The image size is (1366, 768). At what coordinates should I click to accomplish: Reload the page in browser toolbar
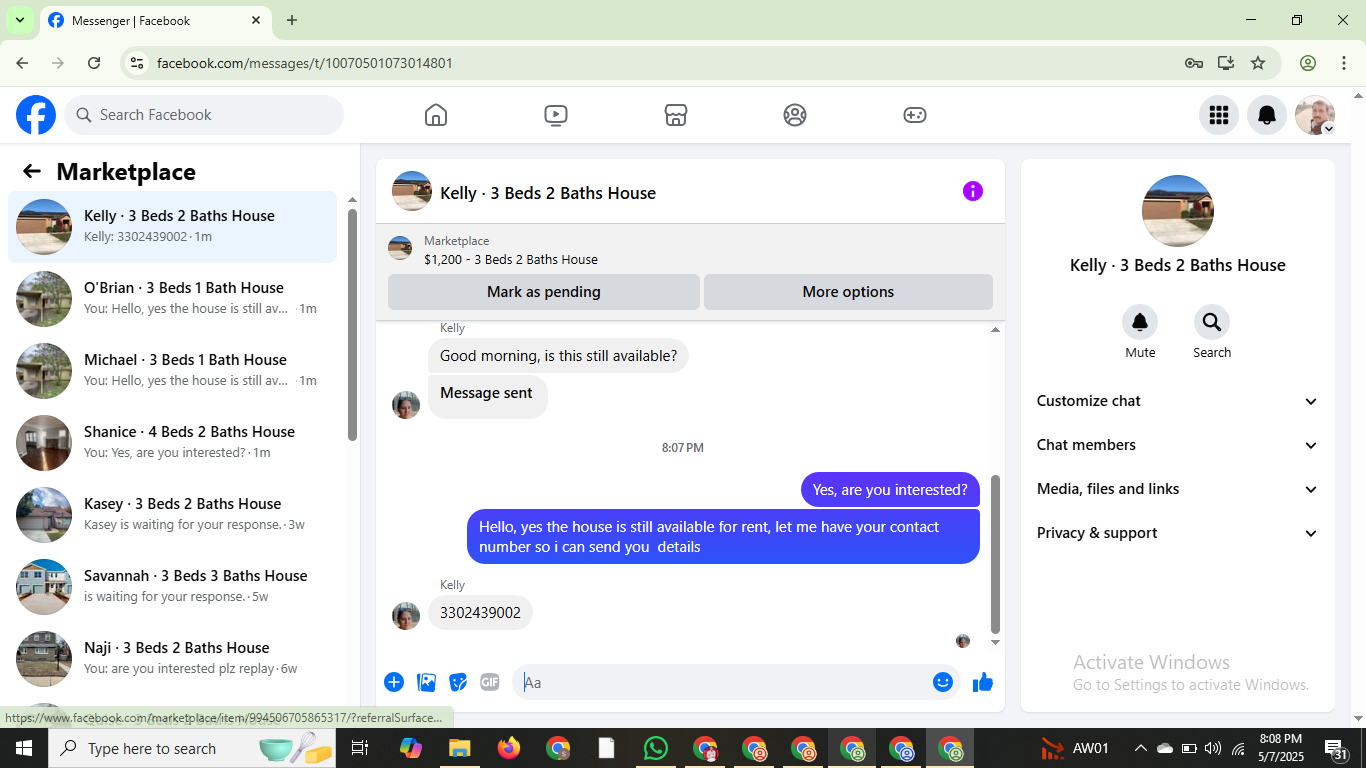click(94, 63)
